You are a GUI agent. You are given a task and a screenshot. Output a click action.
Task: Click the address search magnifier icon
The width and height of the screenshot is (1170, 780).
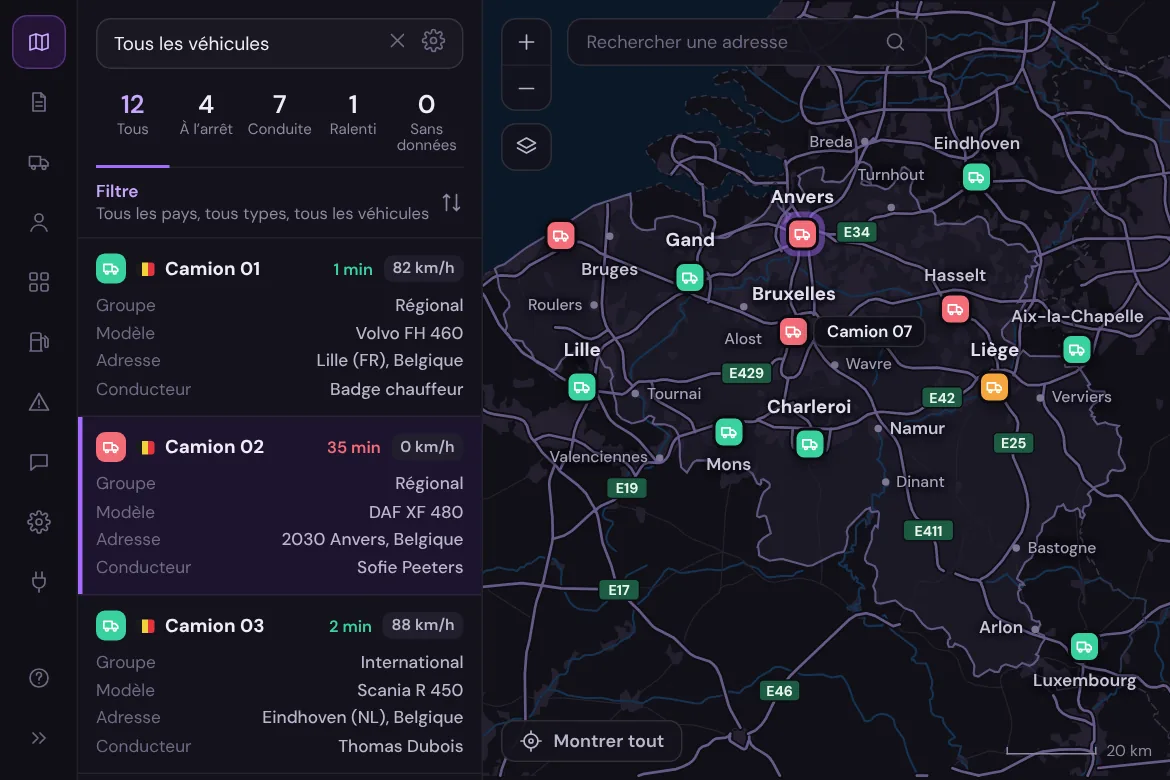click(895, 42)
